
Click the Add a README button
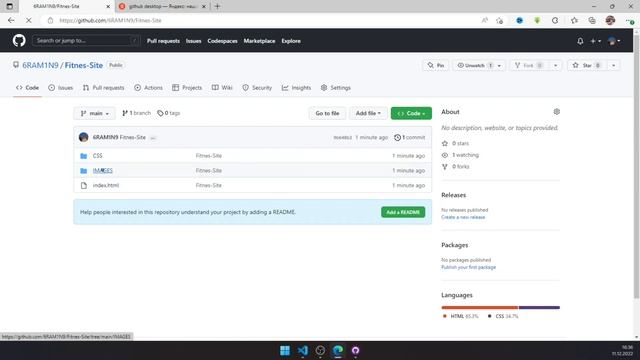click(403, 212)
